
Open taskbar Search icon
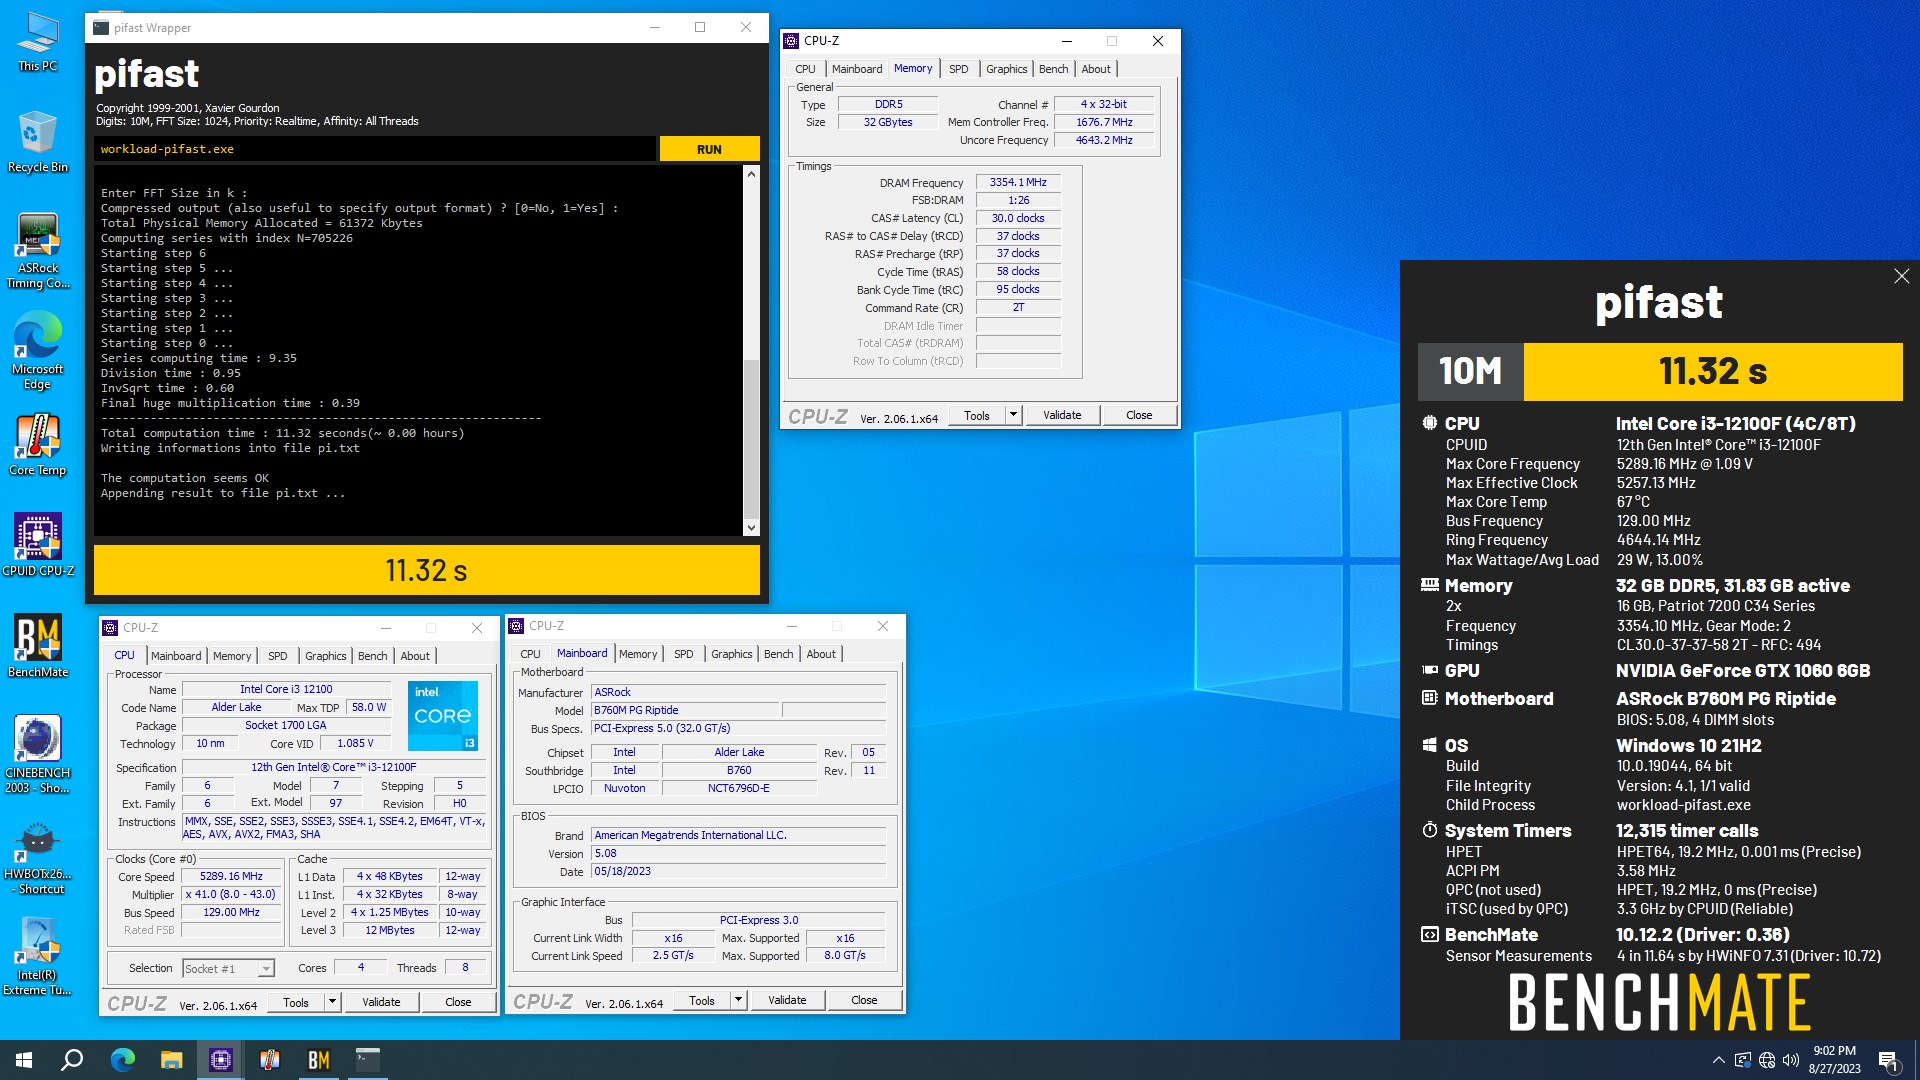coord(72,1060)
